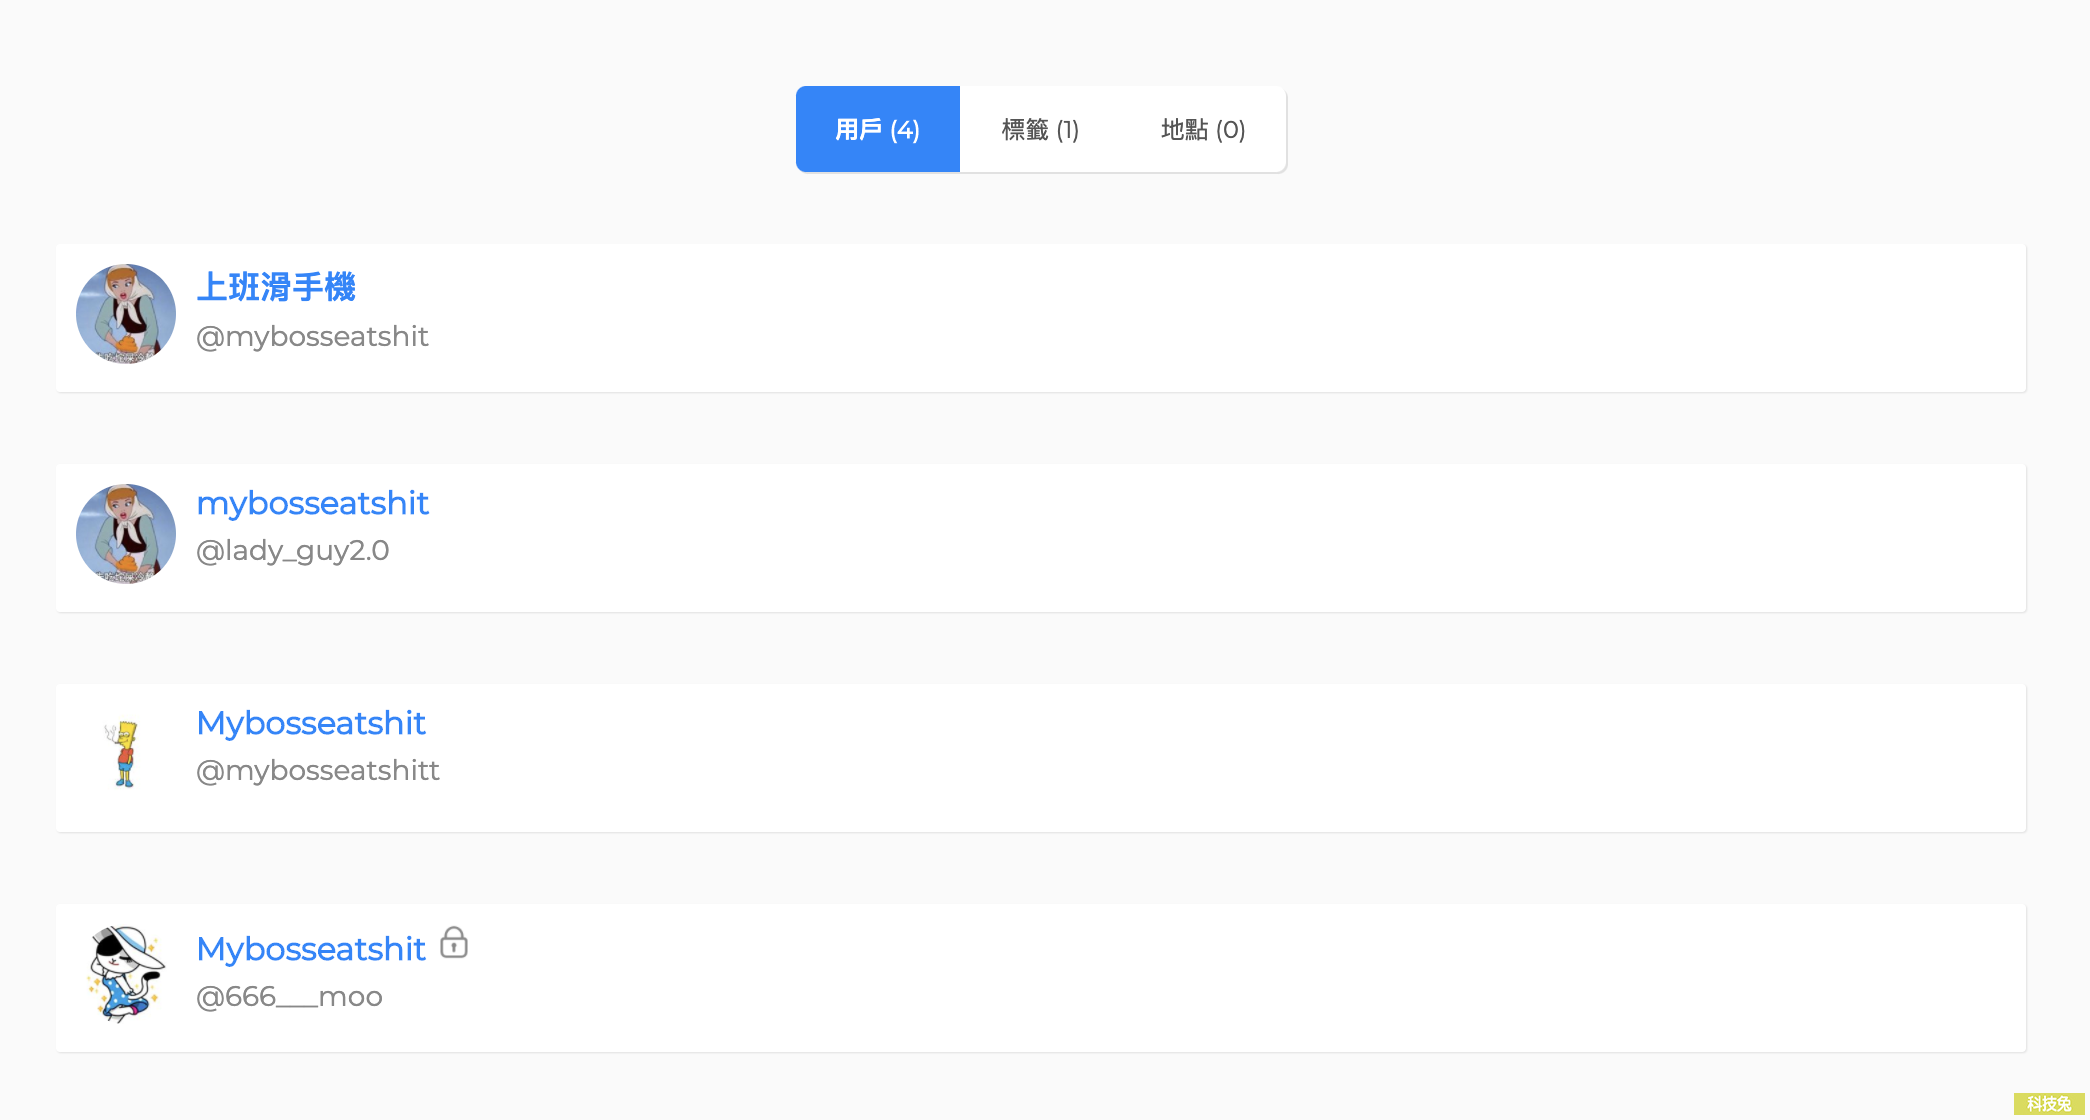Image resolution: width=2090 pixels, height=1120 pixels.
Task: Click the avatar beside @lady_guy2.0
Action: [126, 534]
